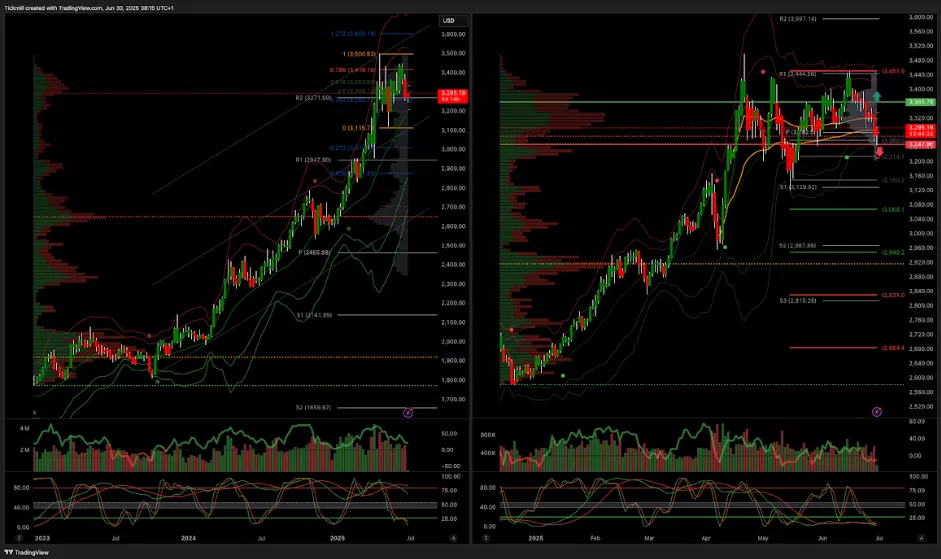This screenshot has width=941, height=559.
Task: Click the R1 (2947.90) pivot label on left chart
Action: pyautogui.click(x=313, y=160)
